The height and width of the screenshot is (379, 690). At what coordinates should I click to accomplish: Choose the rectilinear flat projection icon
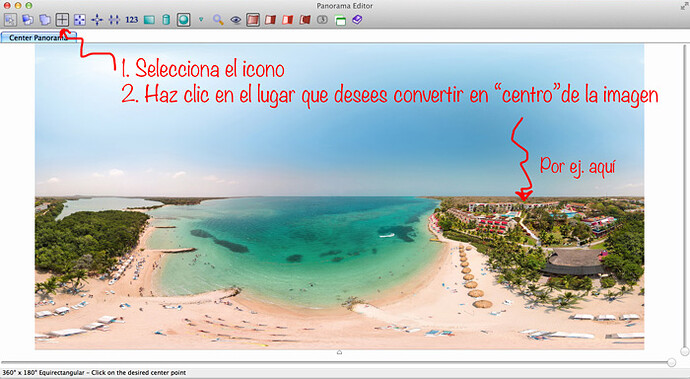tap(149, 20)
